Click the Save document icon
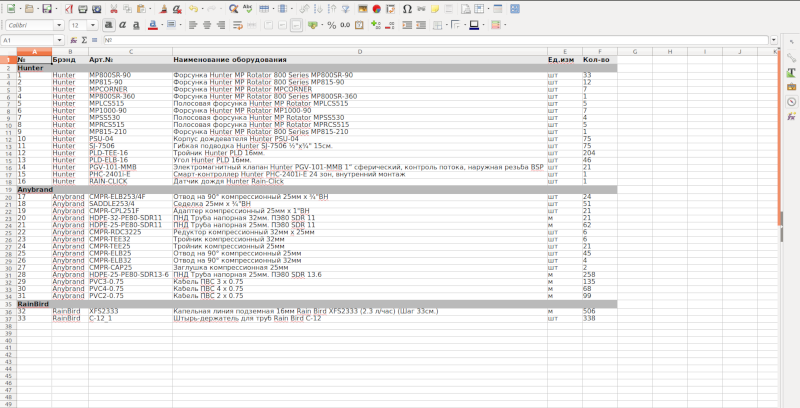This screenshot has height=408, width=800. click(46, 8)
